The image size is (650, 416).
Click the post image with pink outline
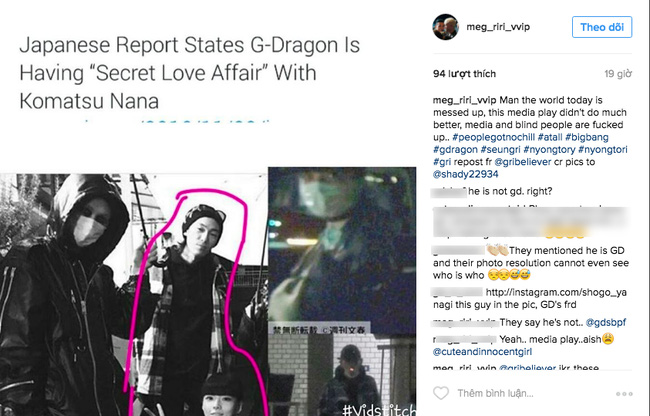click(x=208, y=291)
